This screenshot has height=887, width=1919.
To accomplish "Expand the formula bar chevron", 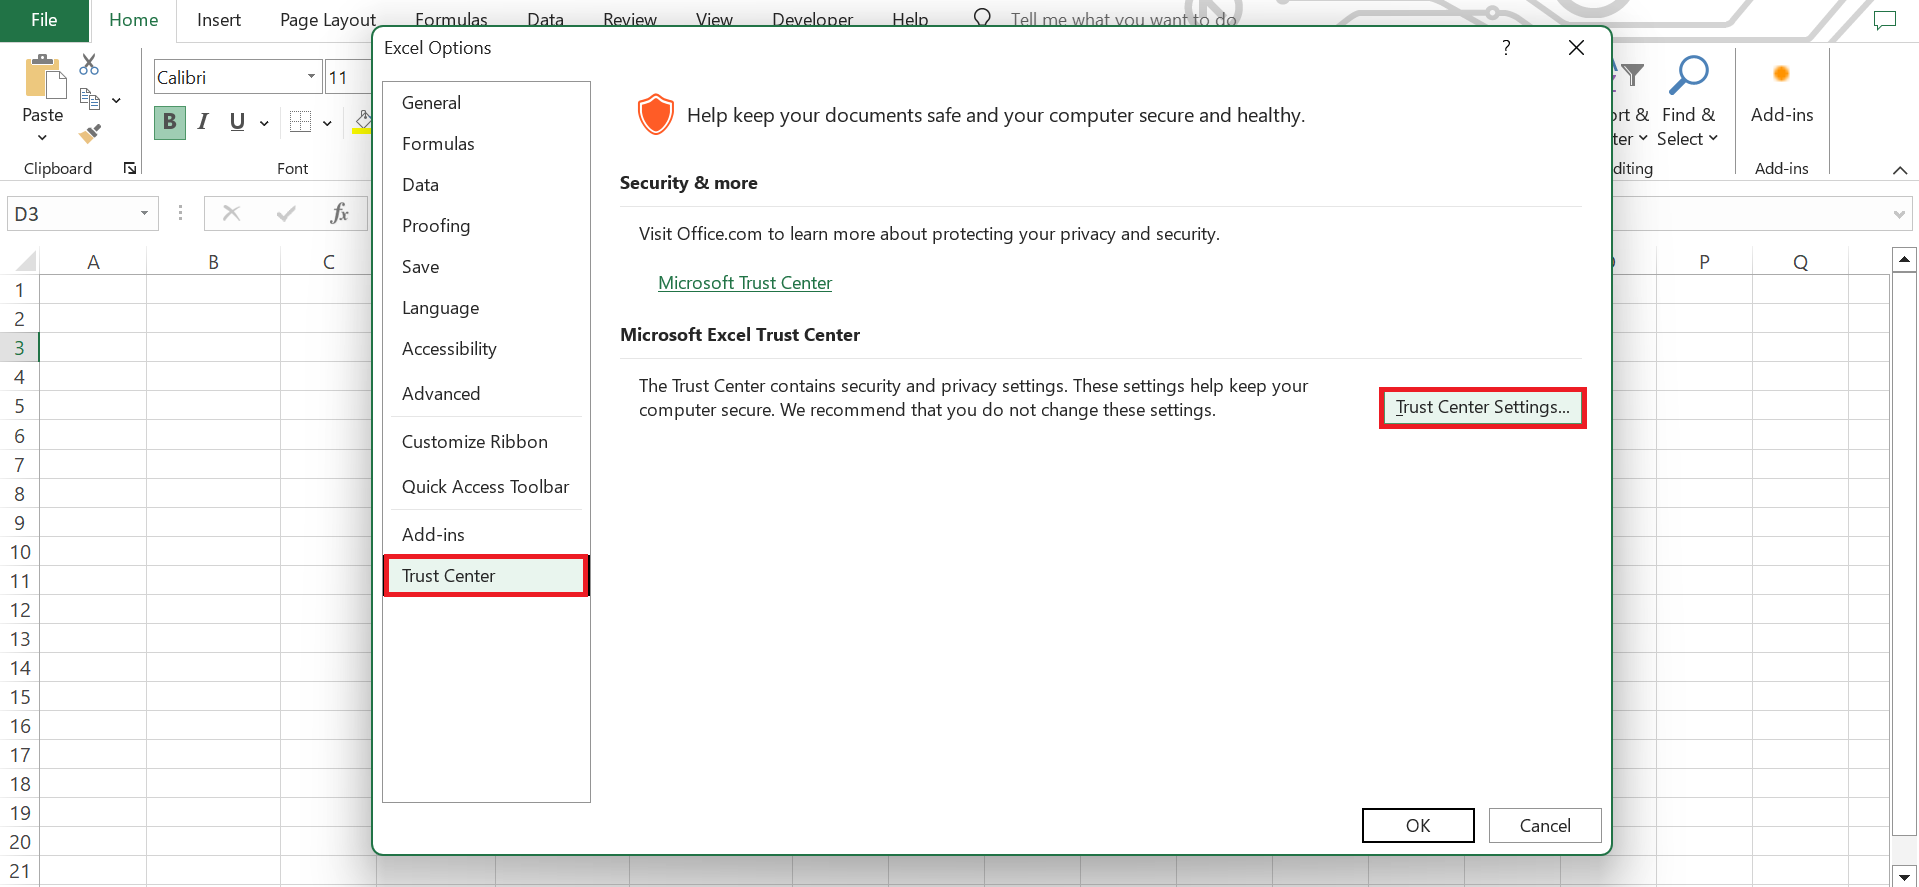I will [1899, 214].
